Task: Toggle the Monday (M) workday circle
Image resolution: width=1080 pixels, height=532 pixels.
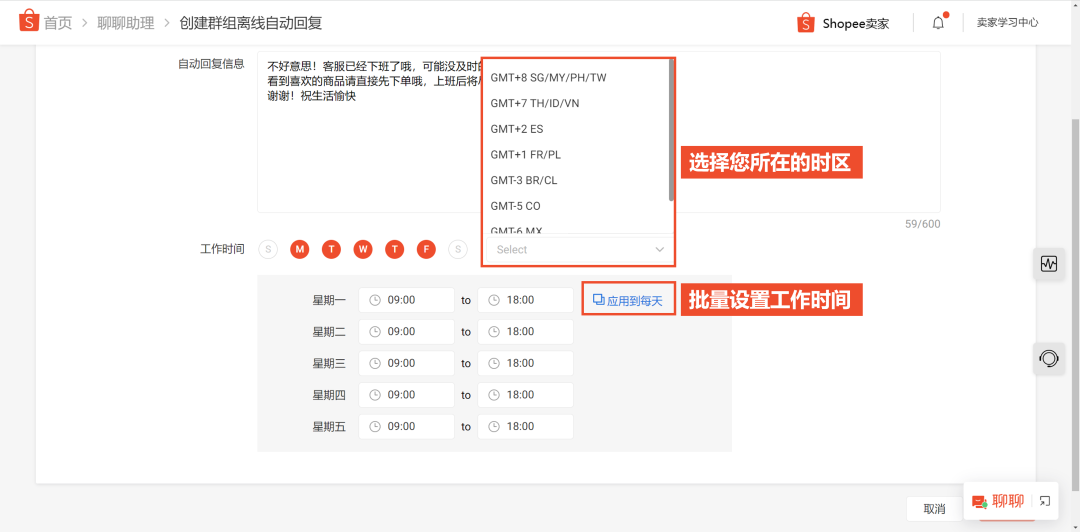Action: click(x=299, y=249)
